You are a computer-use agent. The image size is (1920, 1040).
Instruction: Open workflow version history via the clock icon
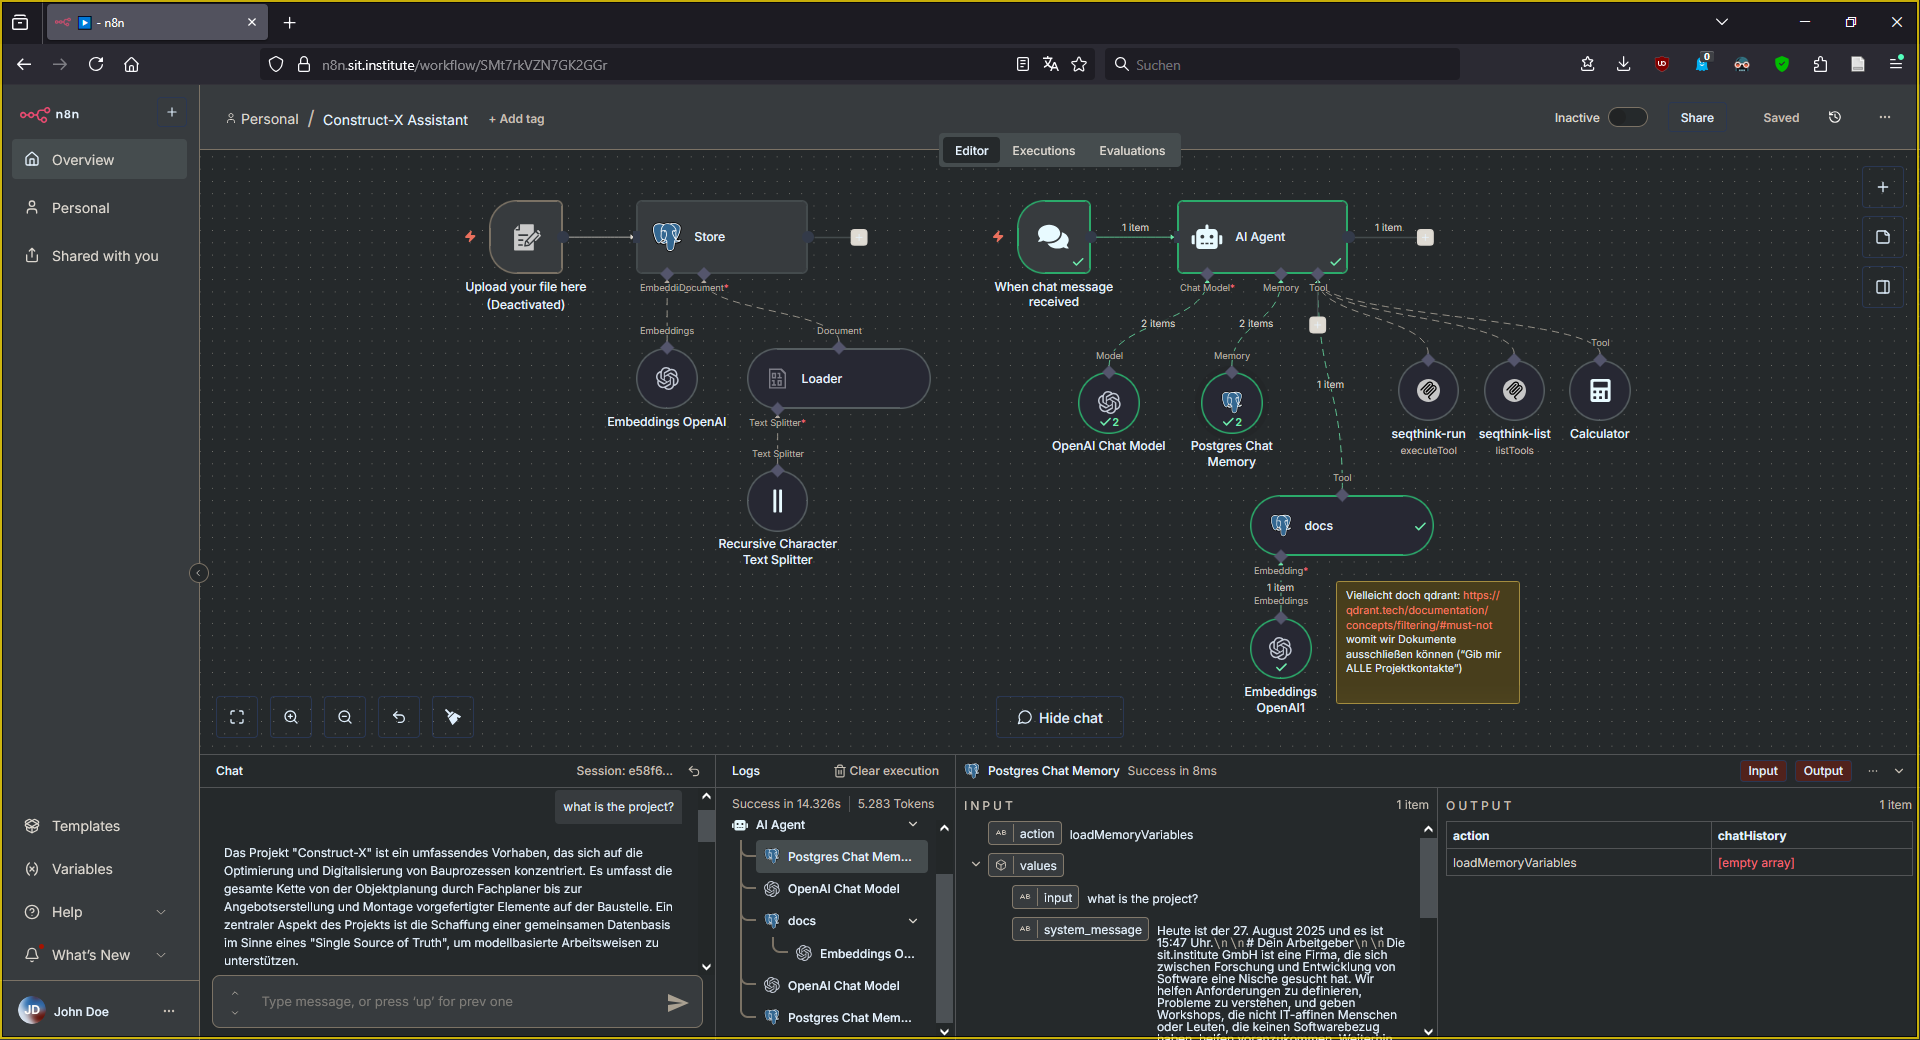[1834, 117]
